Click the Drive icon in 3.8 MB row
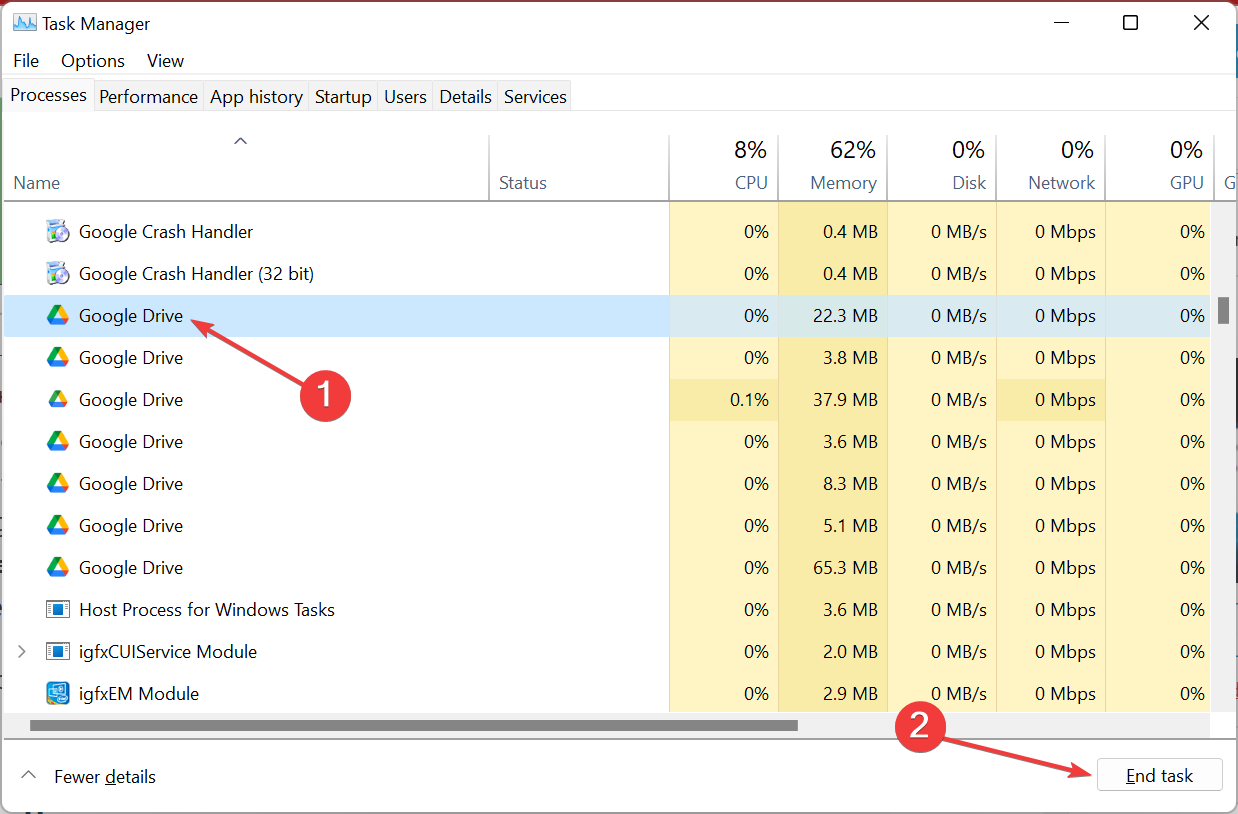Image resolution: width=1238 pixels, height=814 pixels. [x=58, y=358]
